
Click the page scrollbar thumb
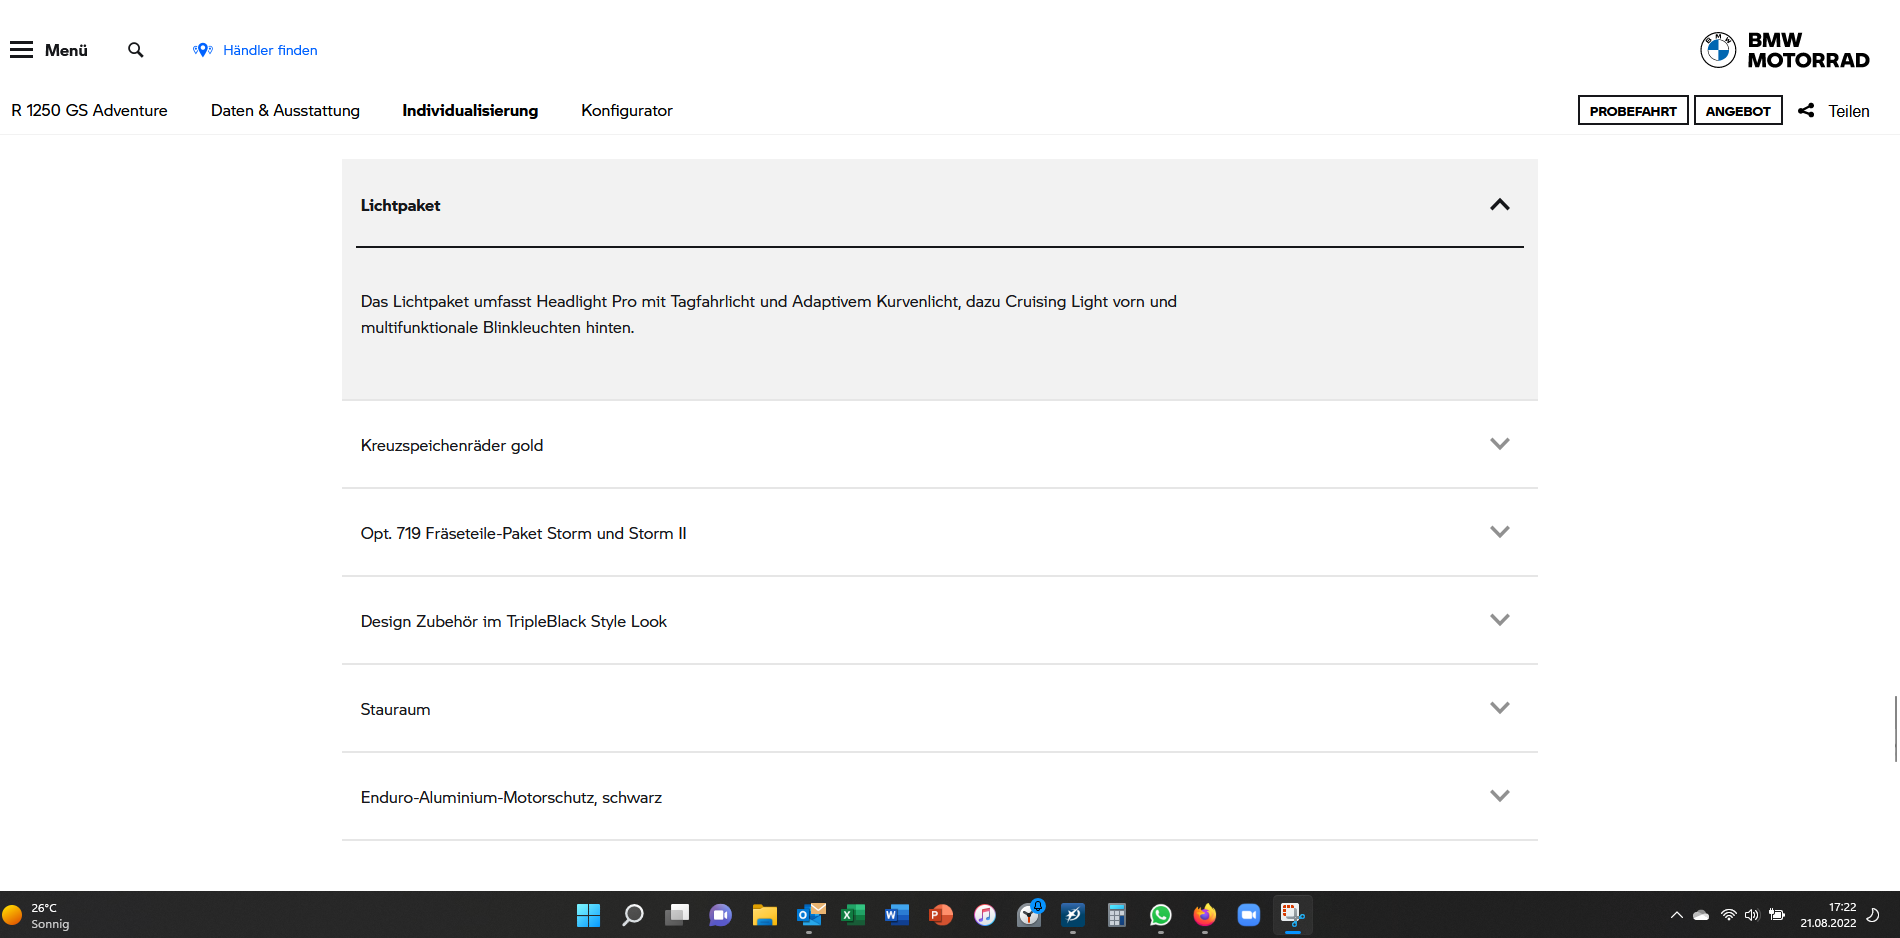pos(1895,729)
